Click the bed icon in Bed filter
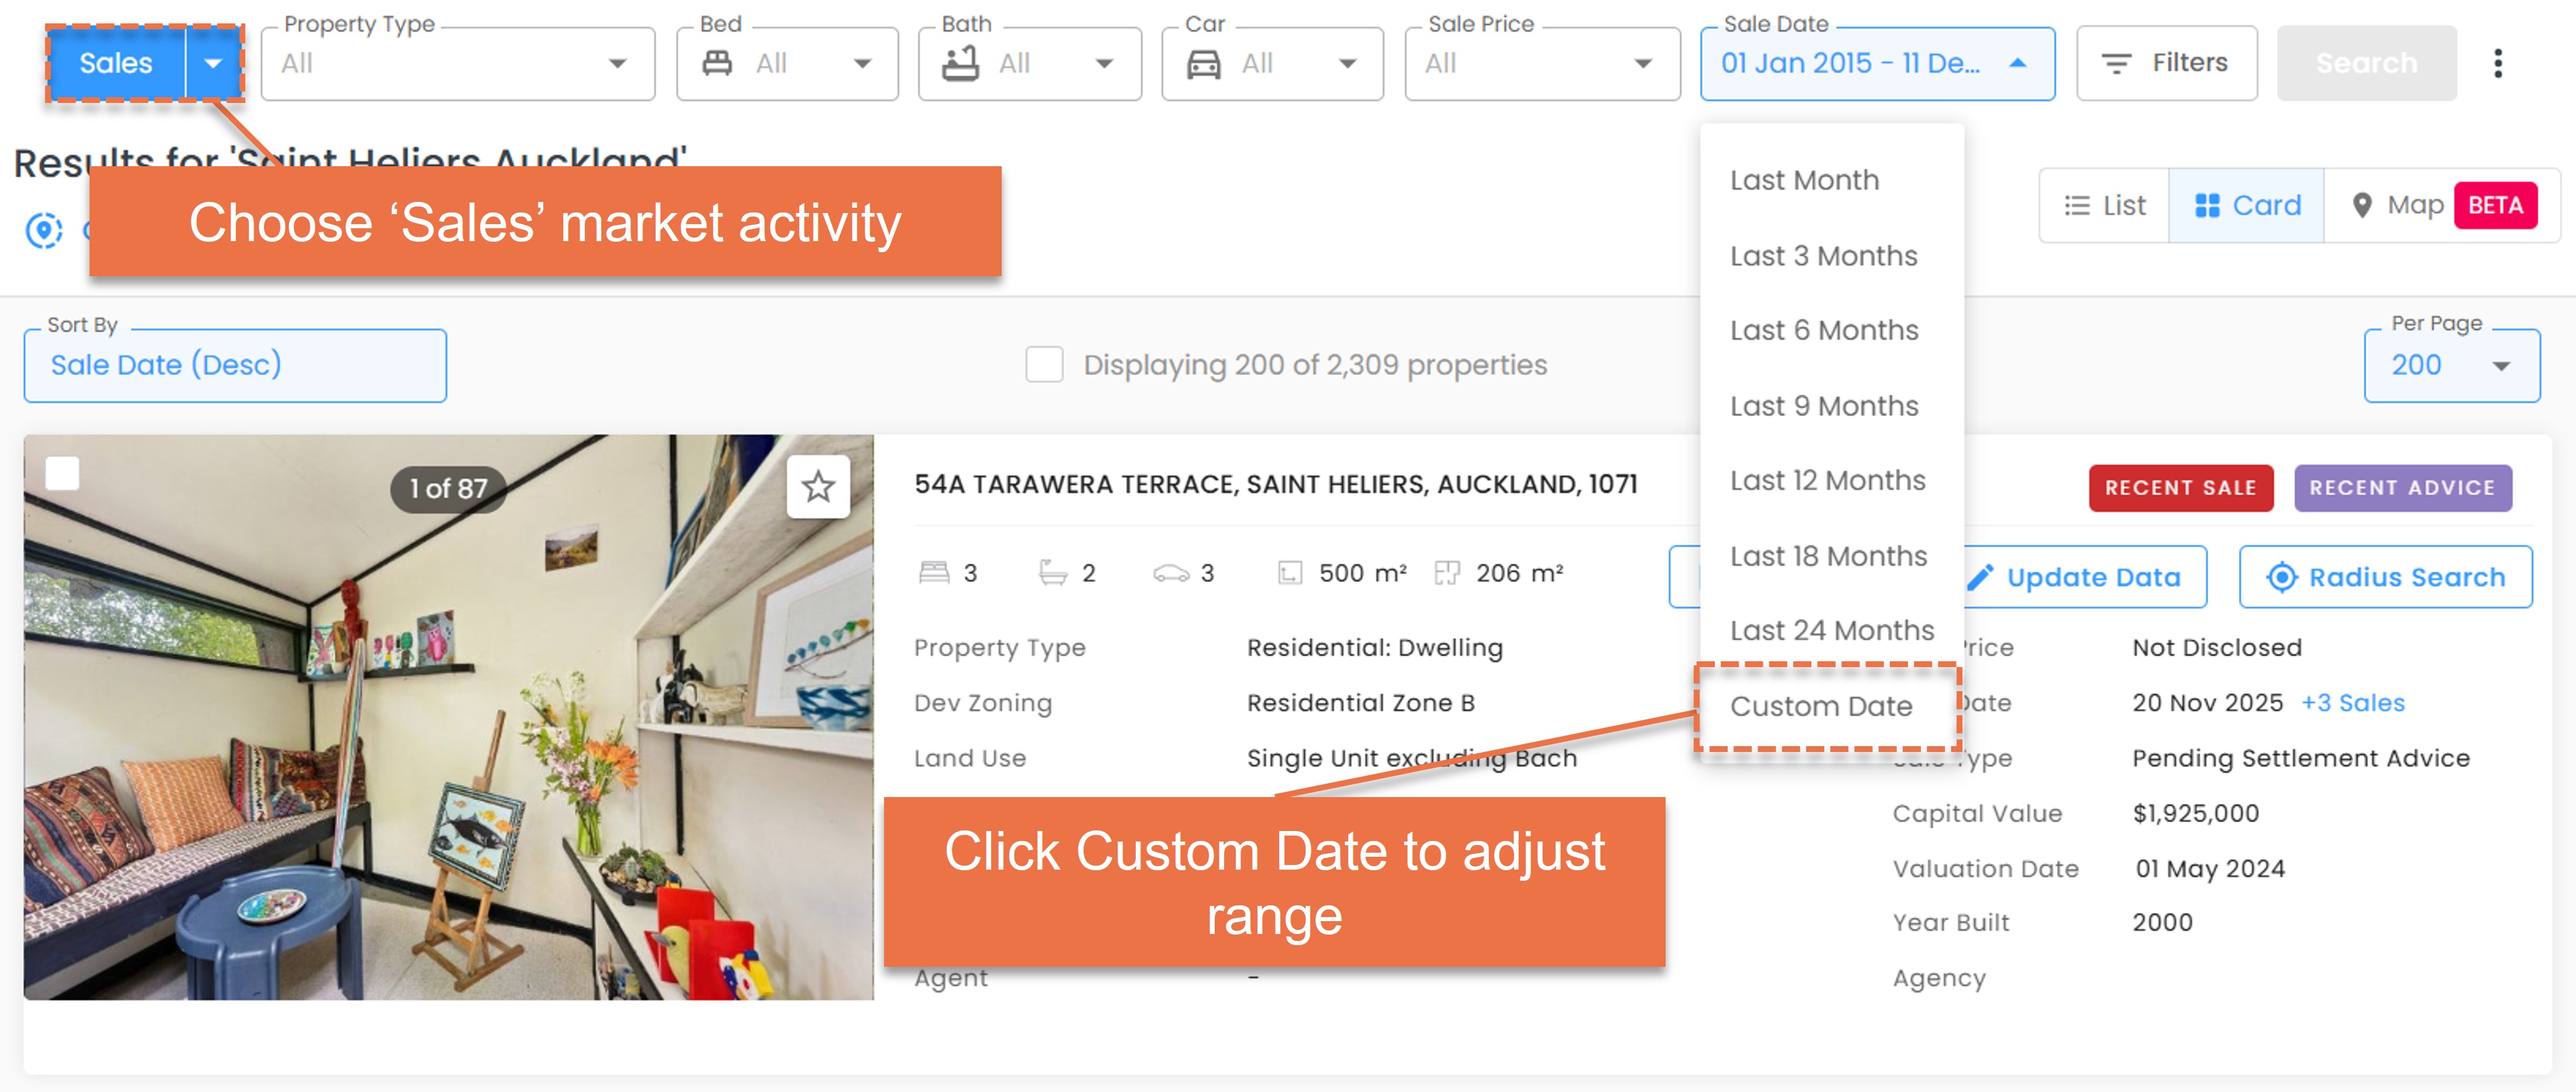The width and height of the screenshot is (2576, 1092). [716, 64]
